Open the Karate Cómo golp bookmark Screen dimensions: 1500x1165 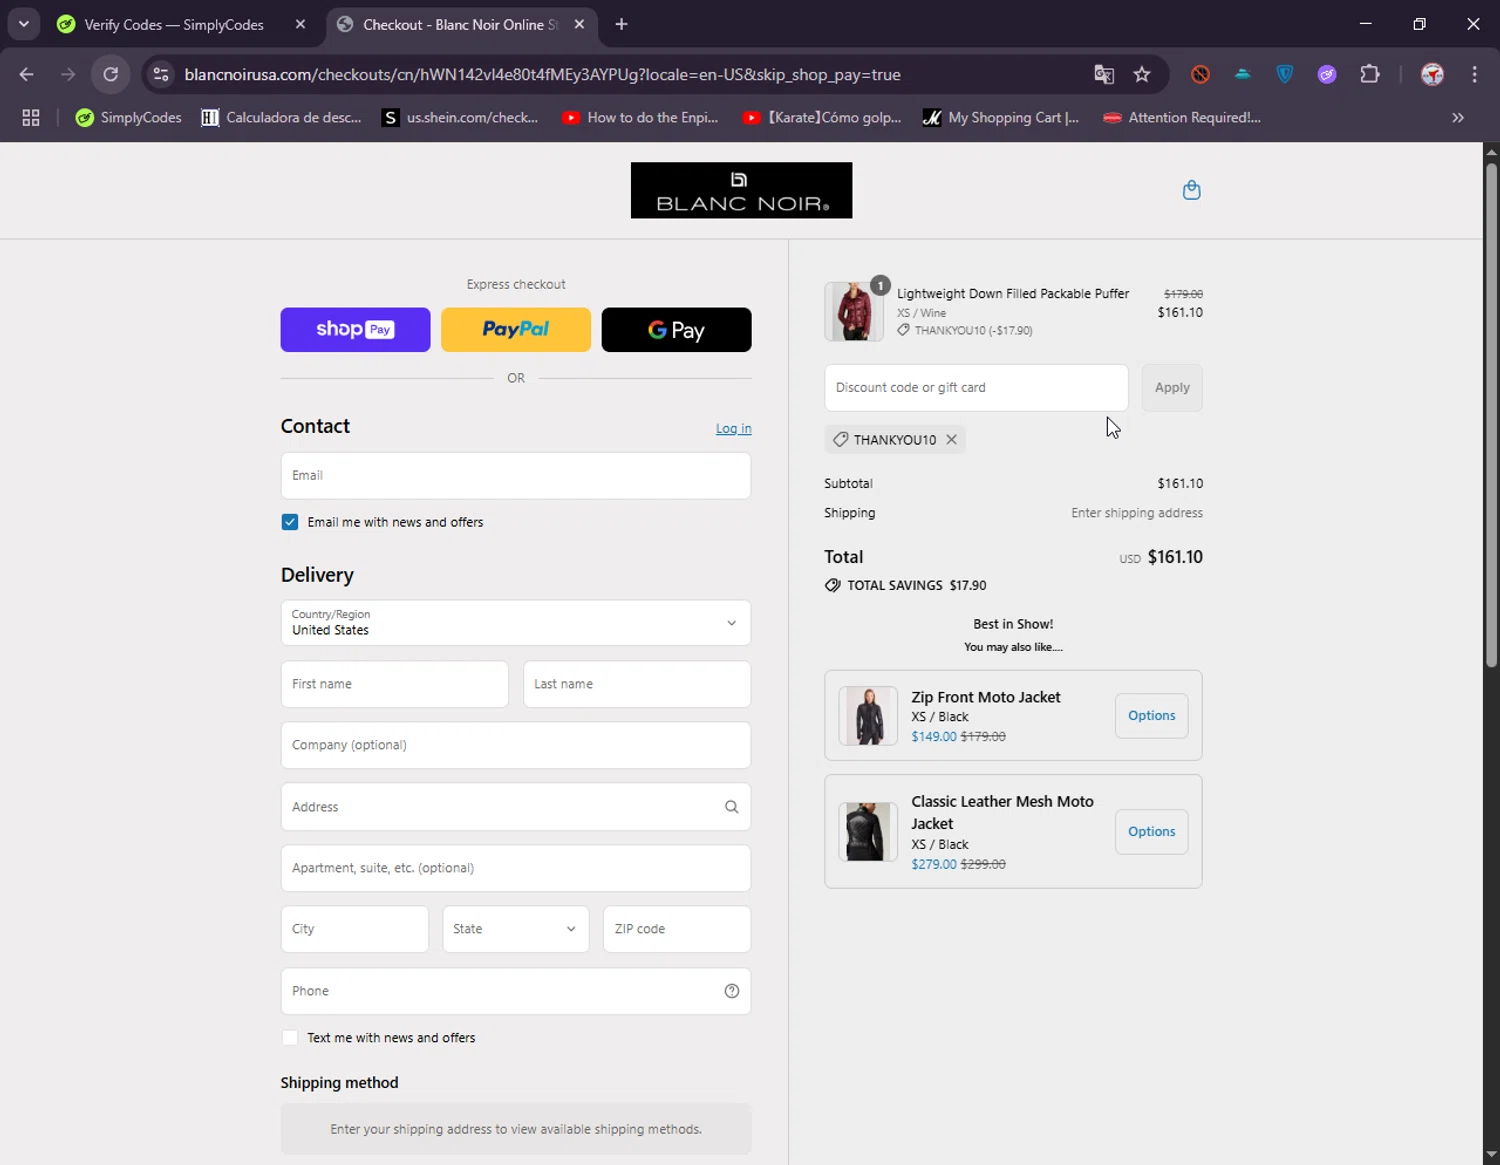821,117
